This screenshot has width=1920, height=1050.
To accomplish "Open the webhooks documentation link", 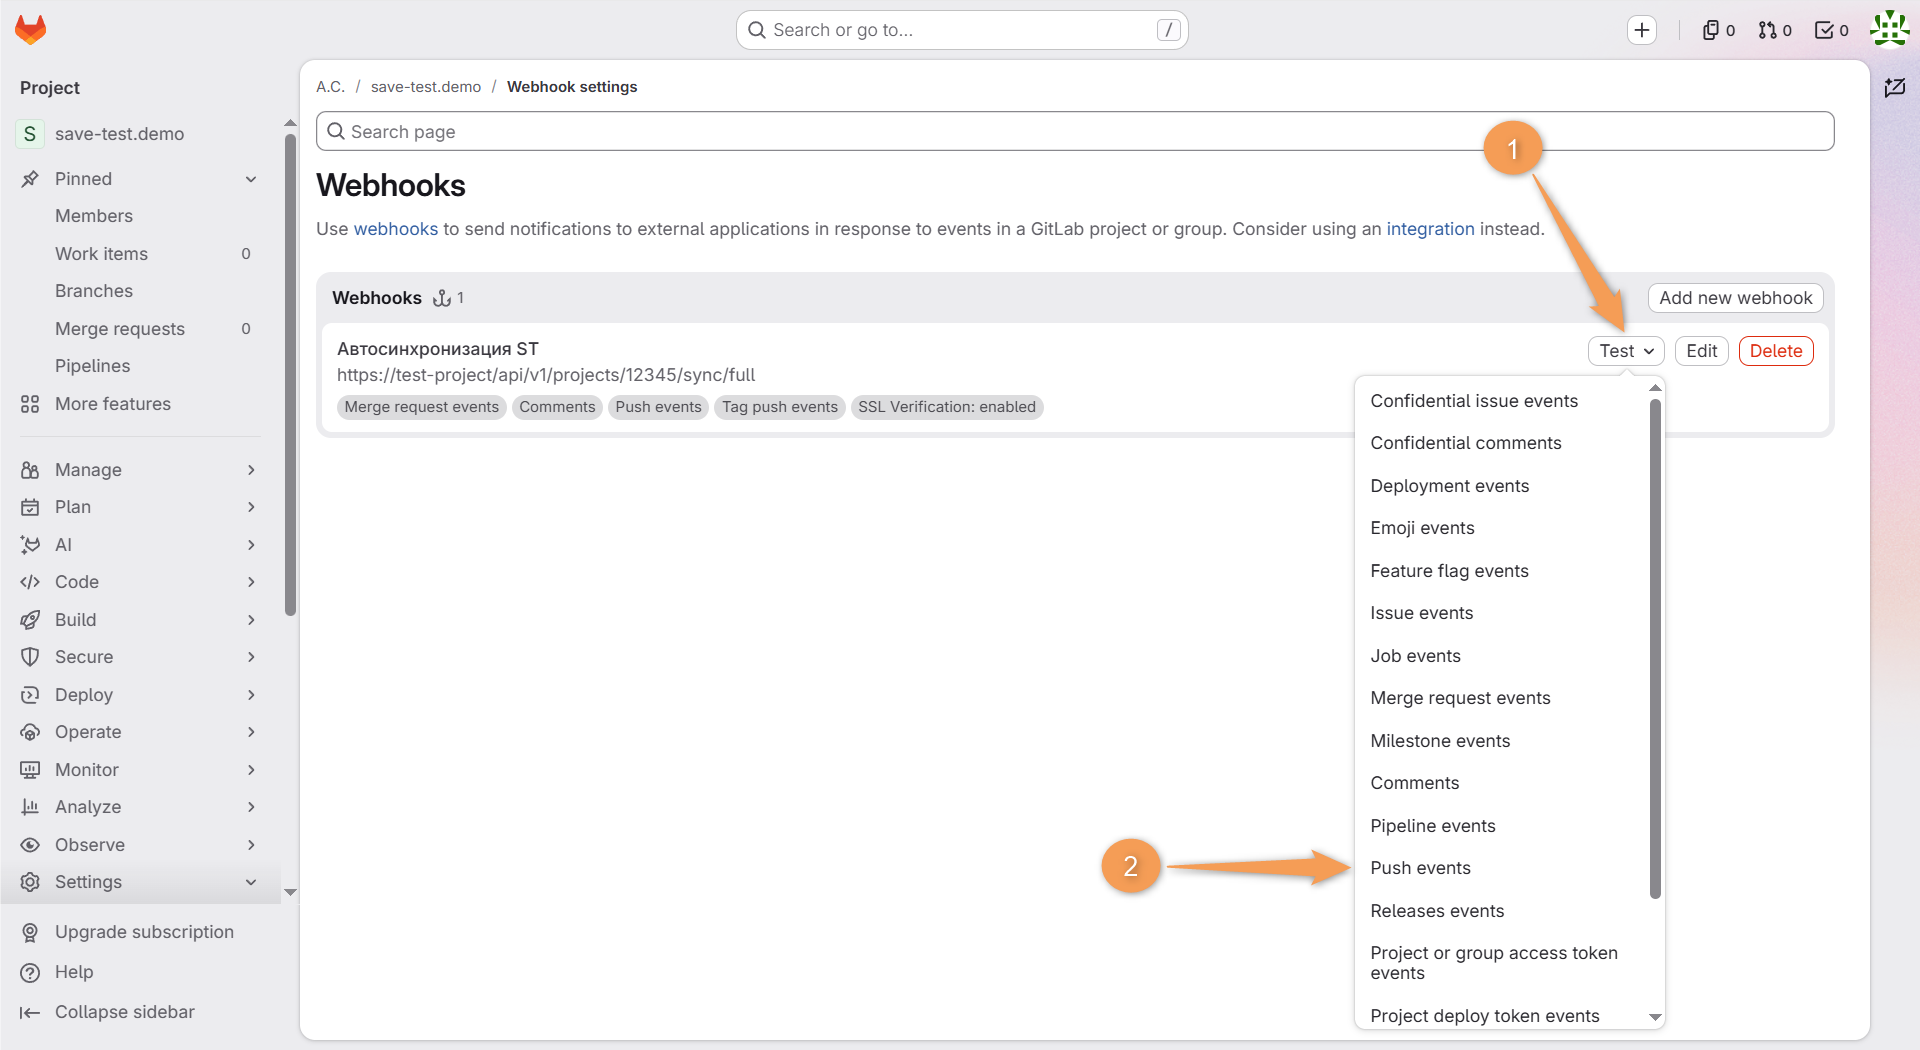I will coord(395,229).
